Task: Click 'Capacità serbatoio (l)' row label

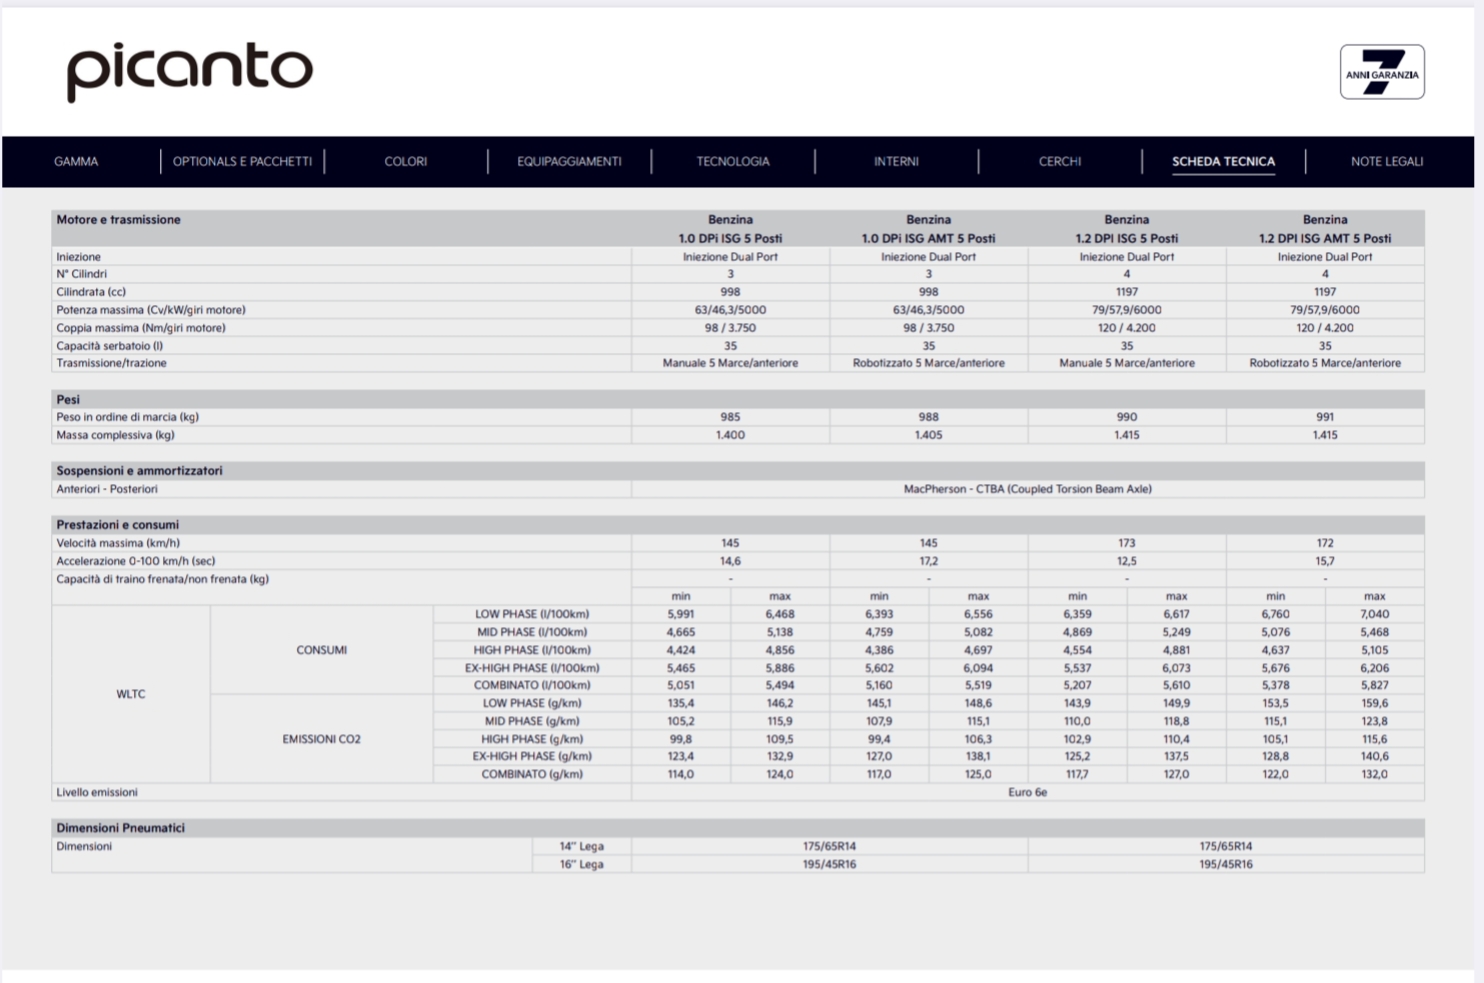Action: point(109,346)
